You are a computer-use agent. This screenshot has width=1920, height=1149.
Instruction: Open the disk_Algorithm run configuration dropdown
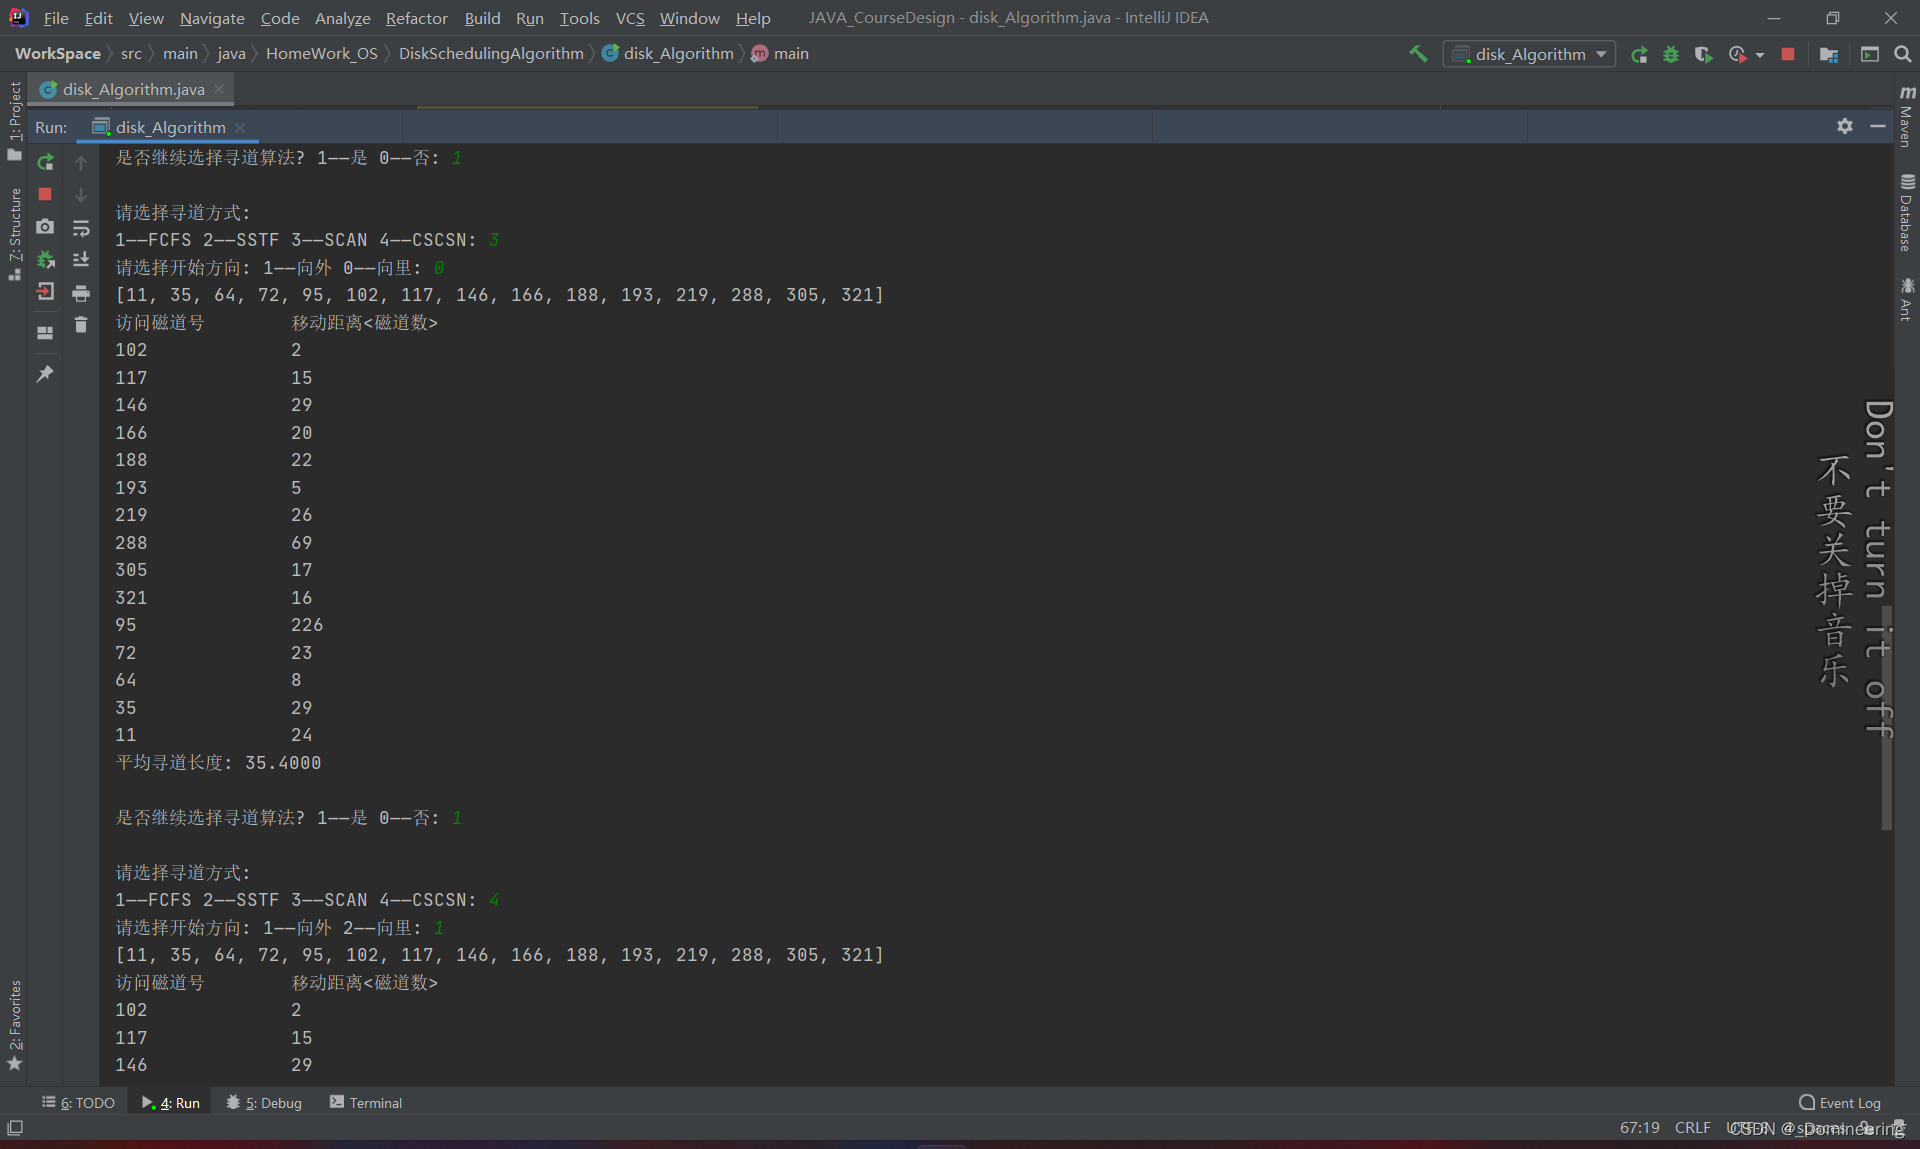1529,54
